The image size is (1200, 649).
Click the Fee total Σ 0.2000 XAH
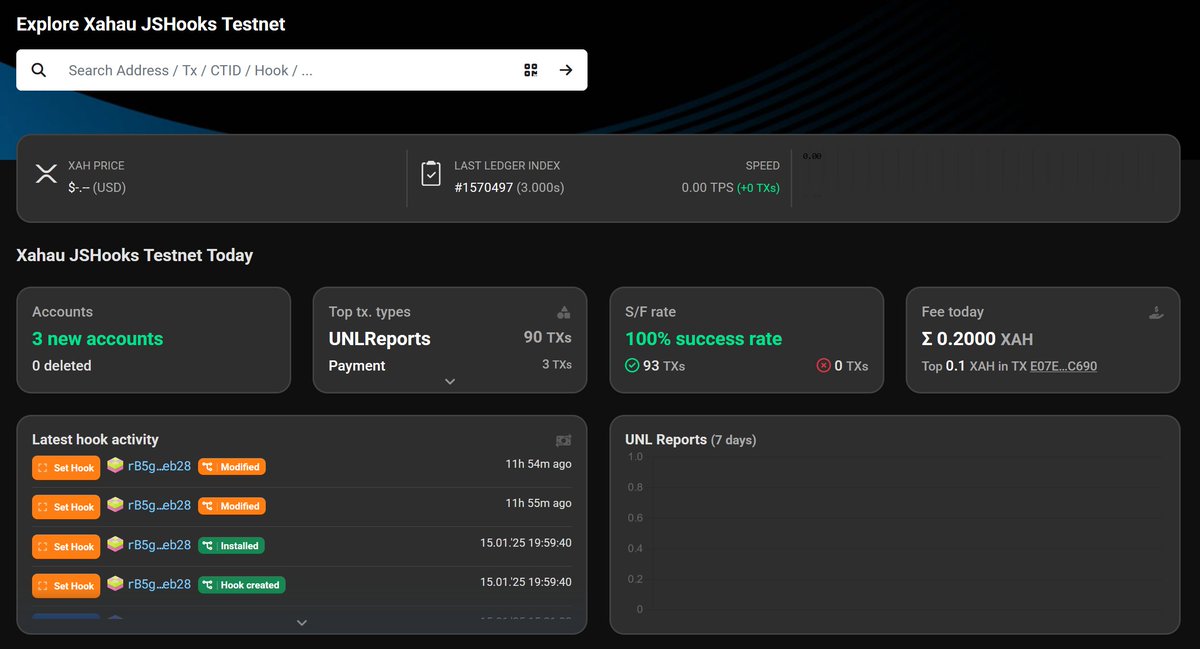[x=977, y=339]
